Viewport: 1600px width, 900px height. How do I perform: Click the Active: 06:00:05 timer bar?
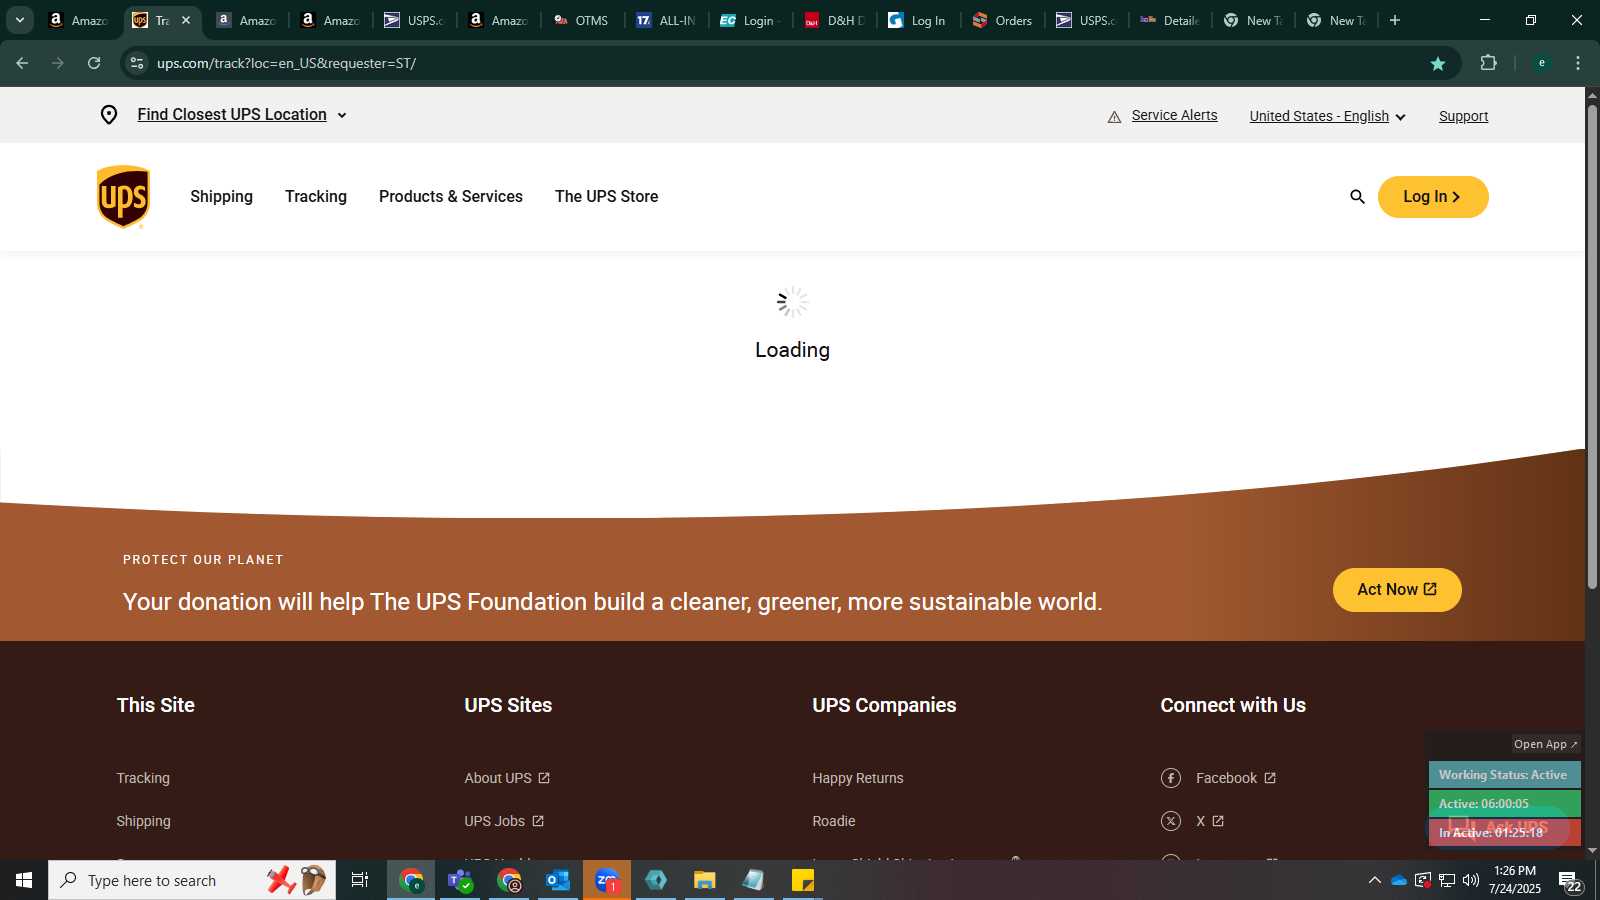click(x=1504, y=804)
